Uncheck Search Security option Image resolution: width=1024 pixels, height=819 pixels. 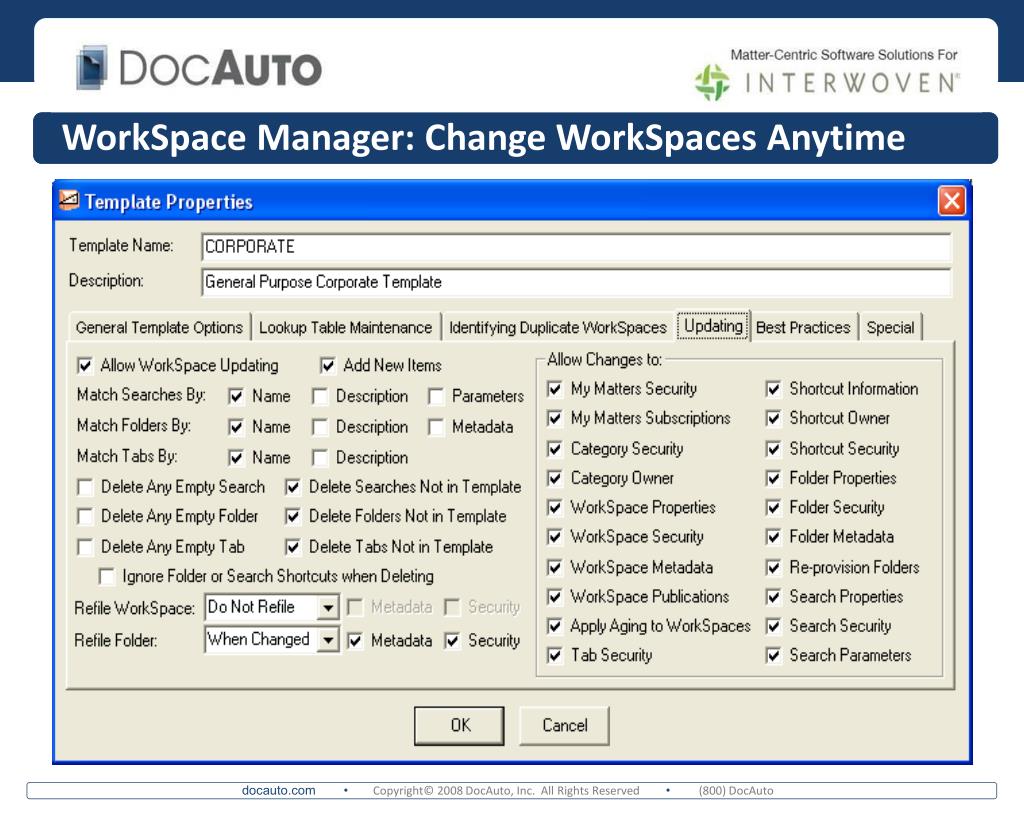pyautogui.click(x=773, y=626)
